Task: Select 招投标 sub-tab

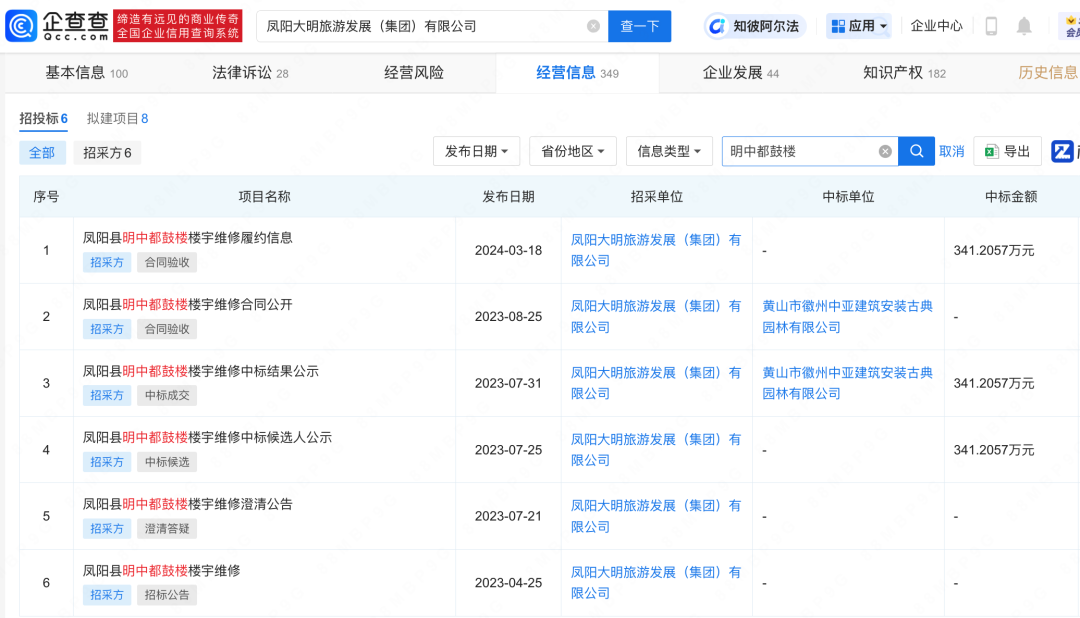Action: [x=43, y=119]
